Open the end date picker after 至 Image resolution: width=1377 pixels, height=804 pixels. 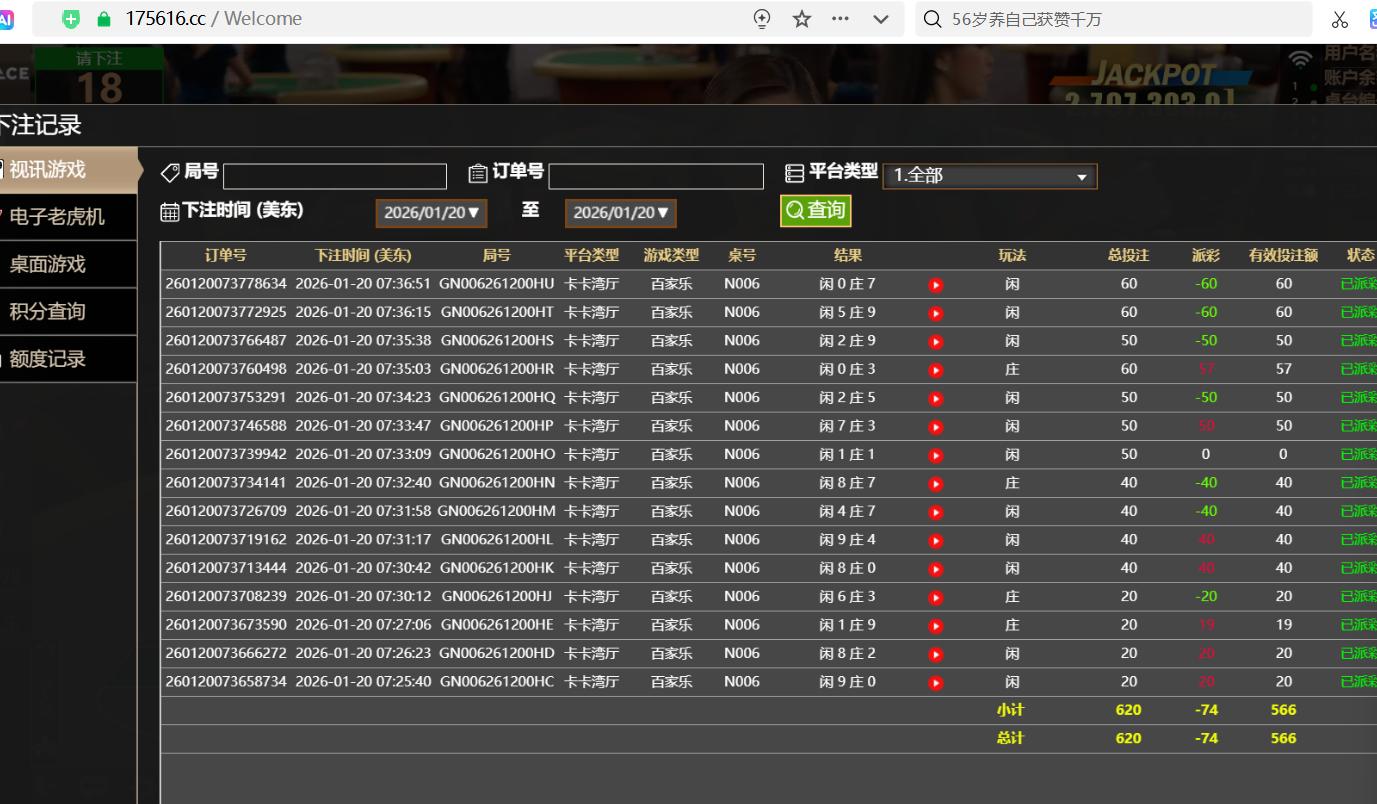pyautogui.click(x=620, y=213)
